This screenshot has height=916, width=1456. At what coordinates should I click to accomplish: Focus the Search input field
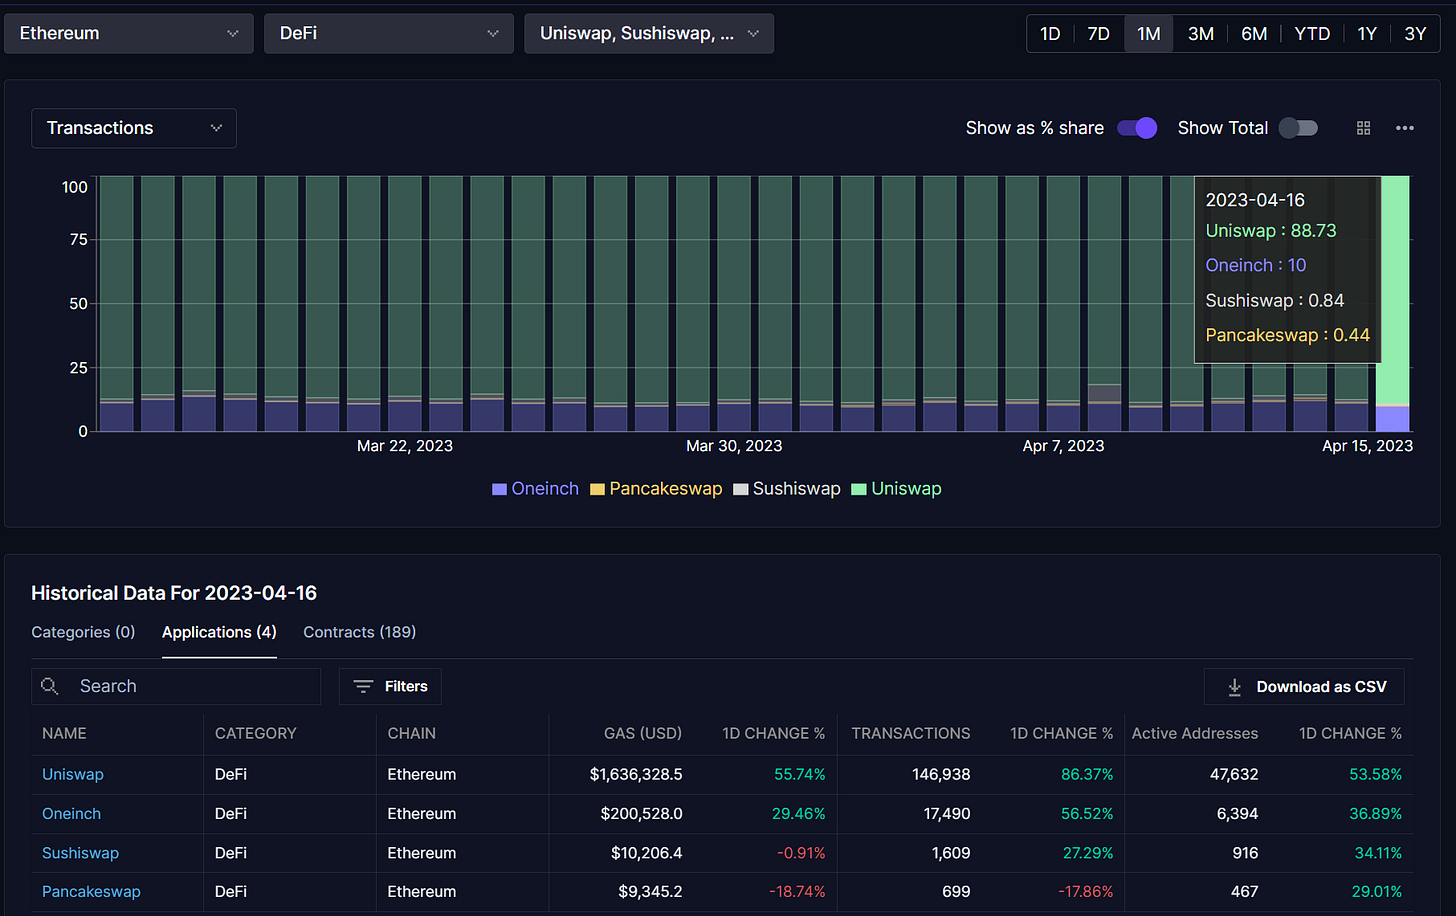coord(176,686)
